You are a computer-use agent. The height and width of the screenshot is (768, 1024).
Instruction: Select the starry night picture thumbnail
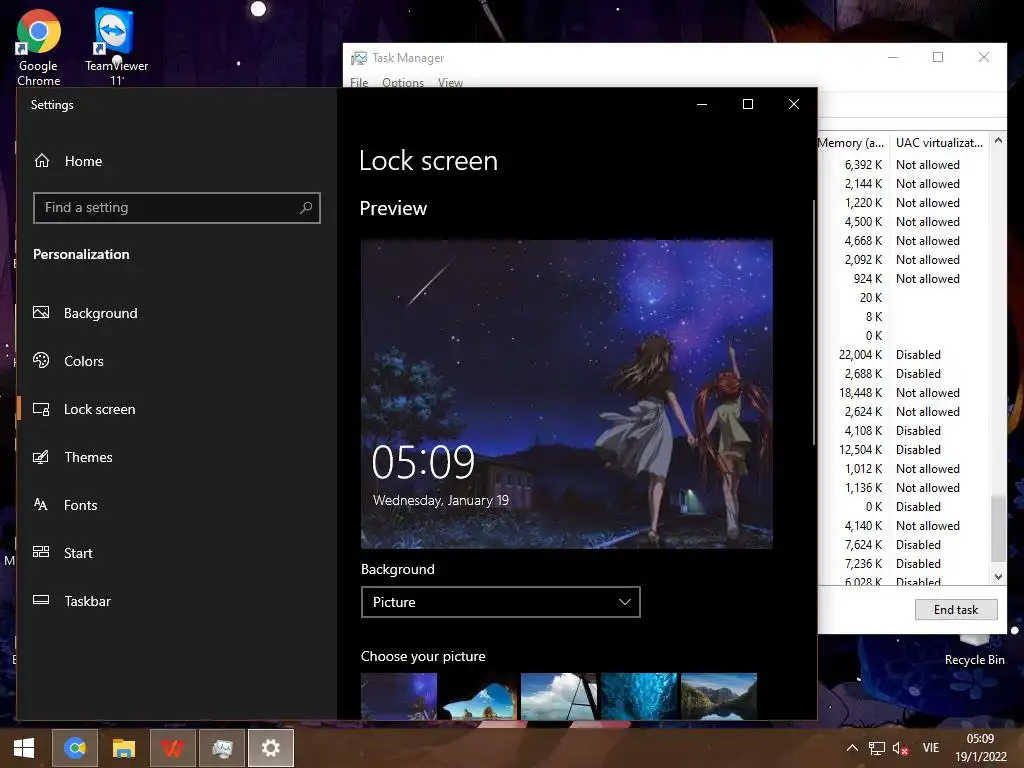click(399, 696)
